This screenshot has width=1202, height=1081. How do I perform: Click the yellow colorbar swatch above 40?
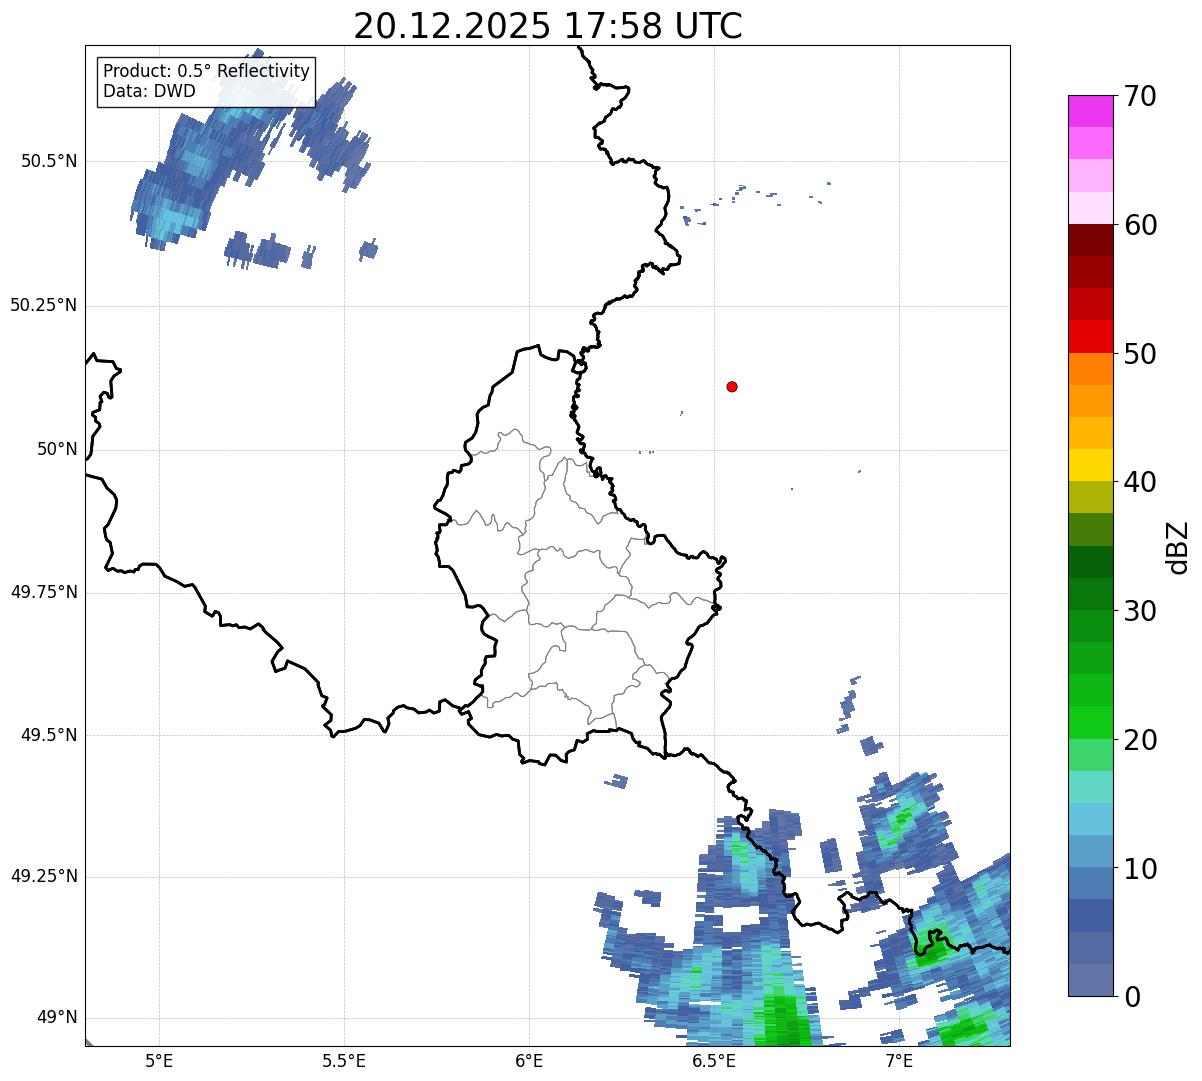(x=1091, y=465)
